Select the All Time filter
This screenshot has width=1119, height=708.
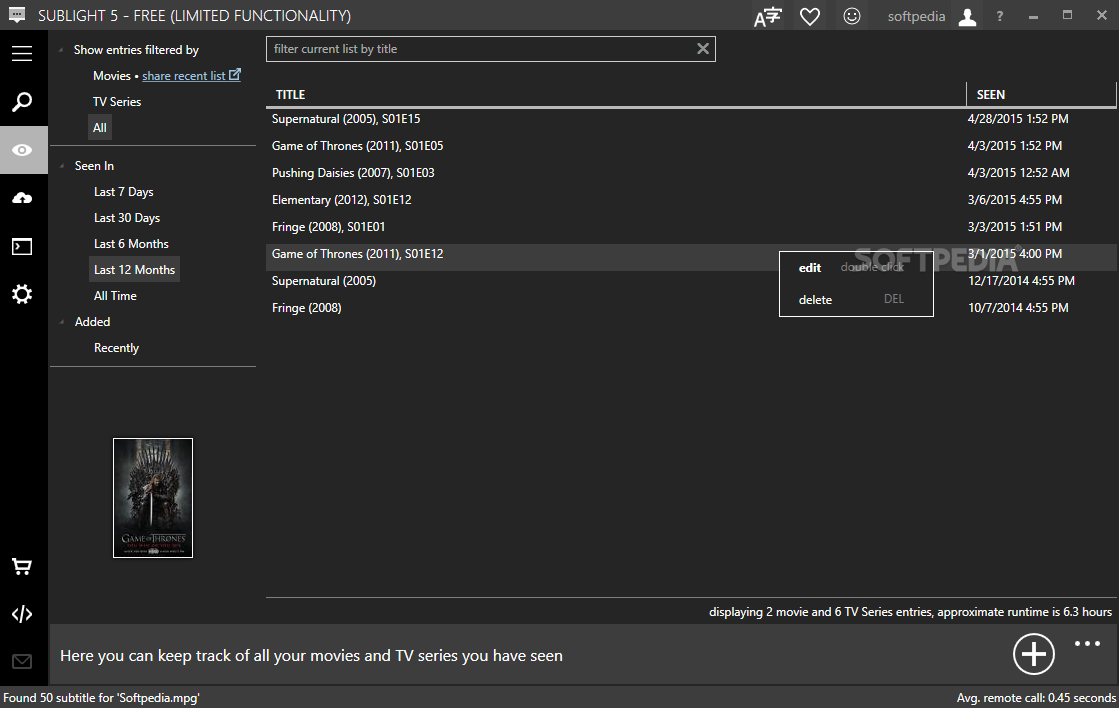(115, 295)
